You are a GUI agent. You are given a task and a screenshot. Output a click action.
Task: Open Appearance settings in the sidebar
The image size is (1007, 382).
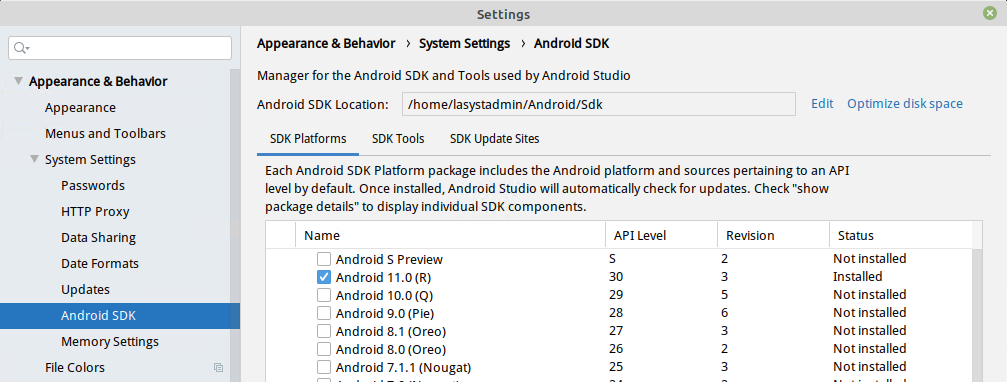(x=80, y=108)
